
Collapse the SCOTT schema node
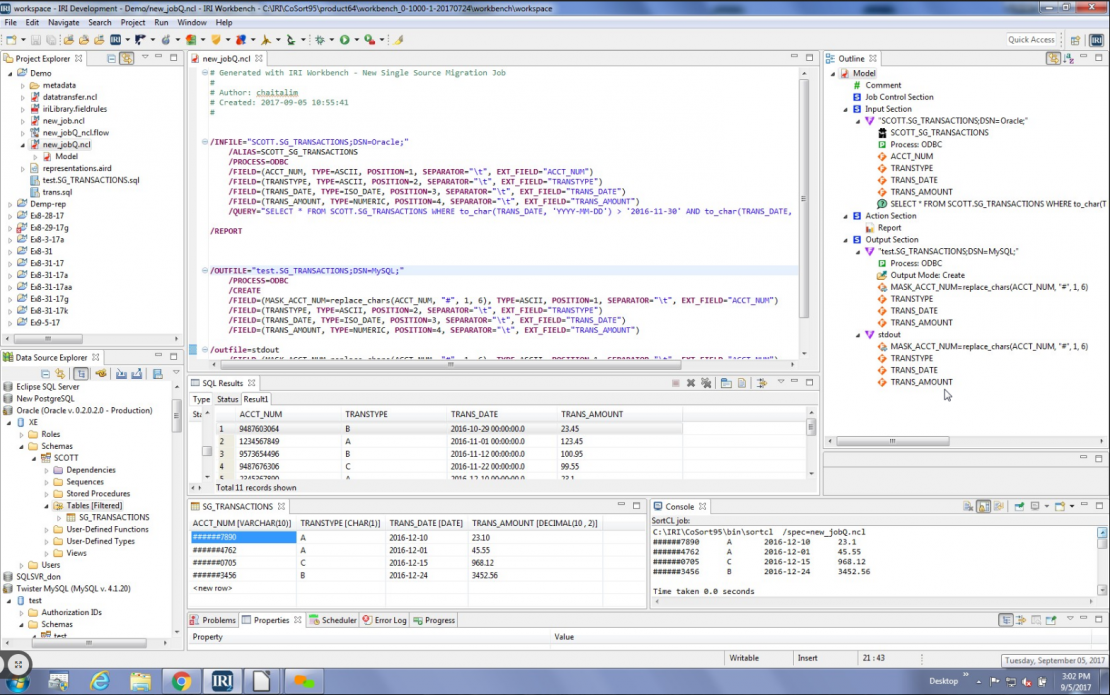click(34, 459)
